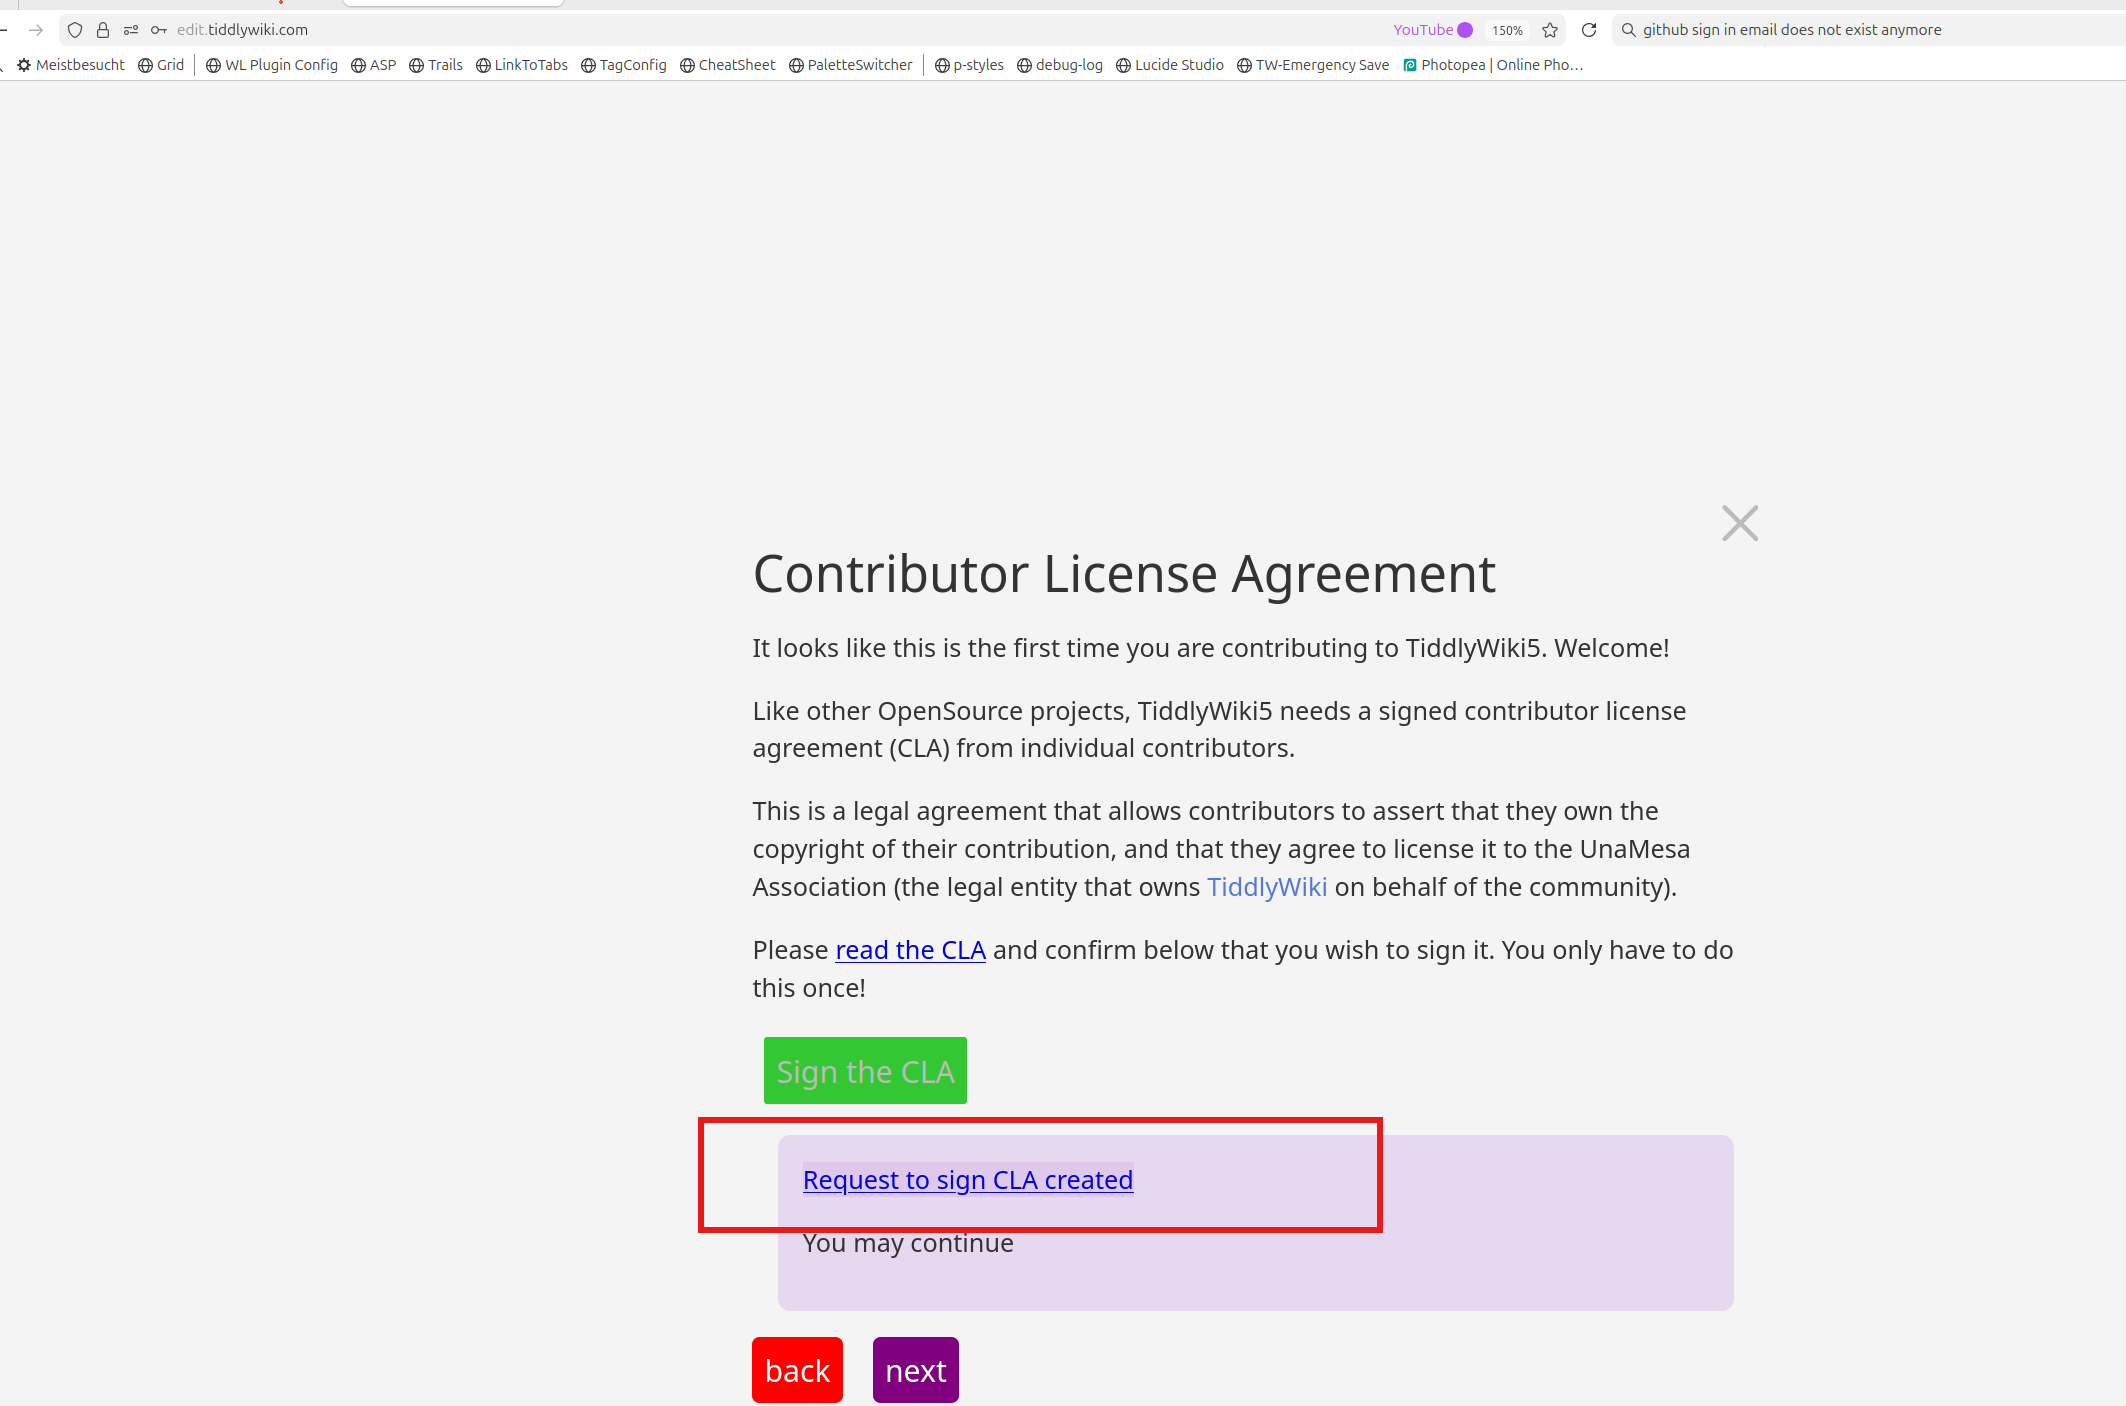The image size is (2126, 1406).
Task: Click the 150% zoom level indicator
Action: [1507, 30]
